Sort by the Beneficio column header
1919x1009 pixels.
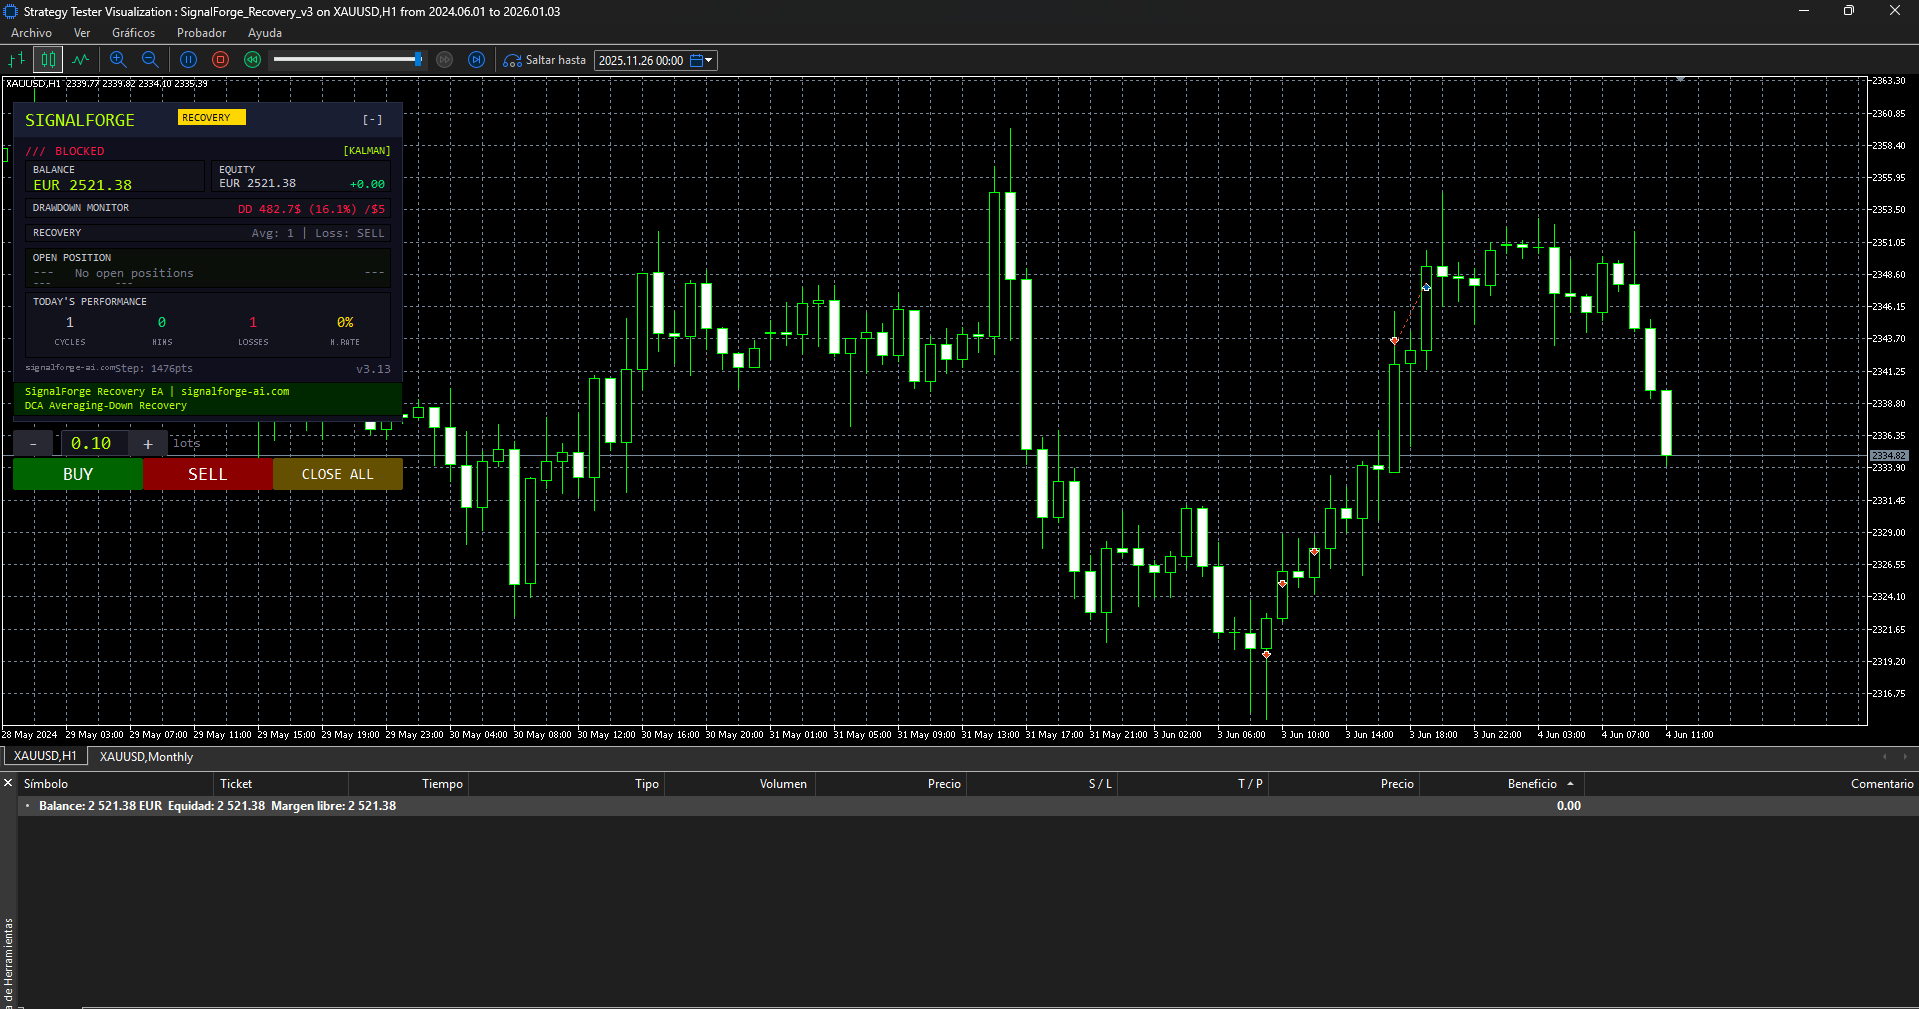pos(1502,784)
